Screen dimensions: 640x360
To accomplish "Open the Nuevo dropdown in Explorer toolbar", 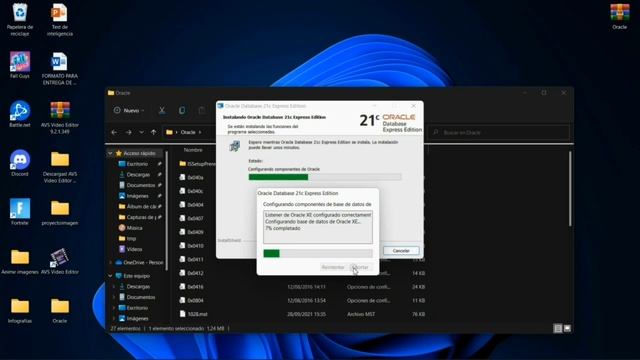I will [x=129, y=110].
